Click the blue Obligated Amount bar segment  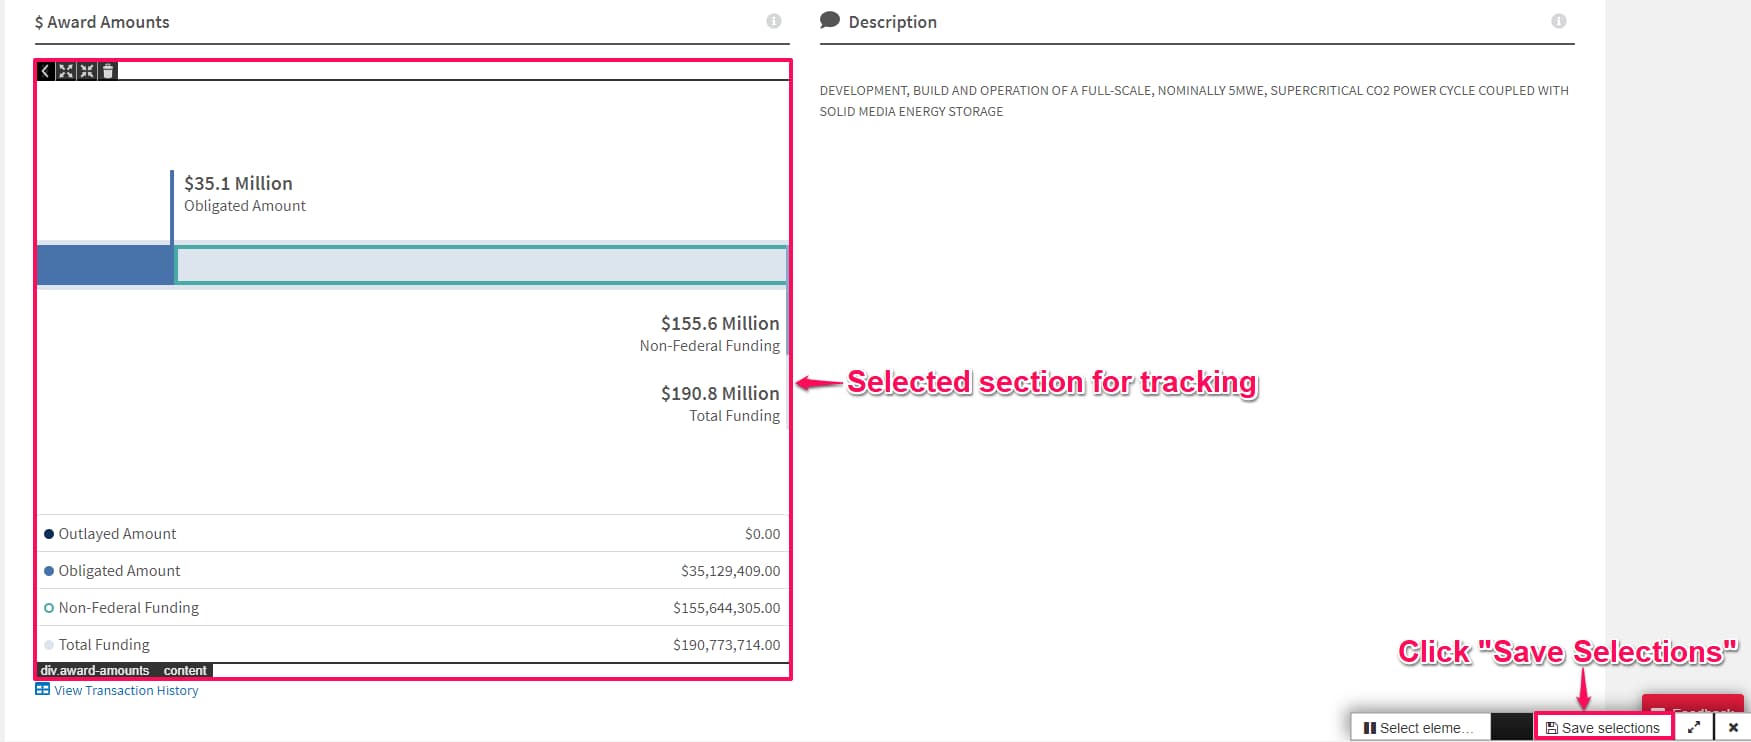pos(105,264)
